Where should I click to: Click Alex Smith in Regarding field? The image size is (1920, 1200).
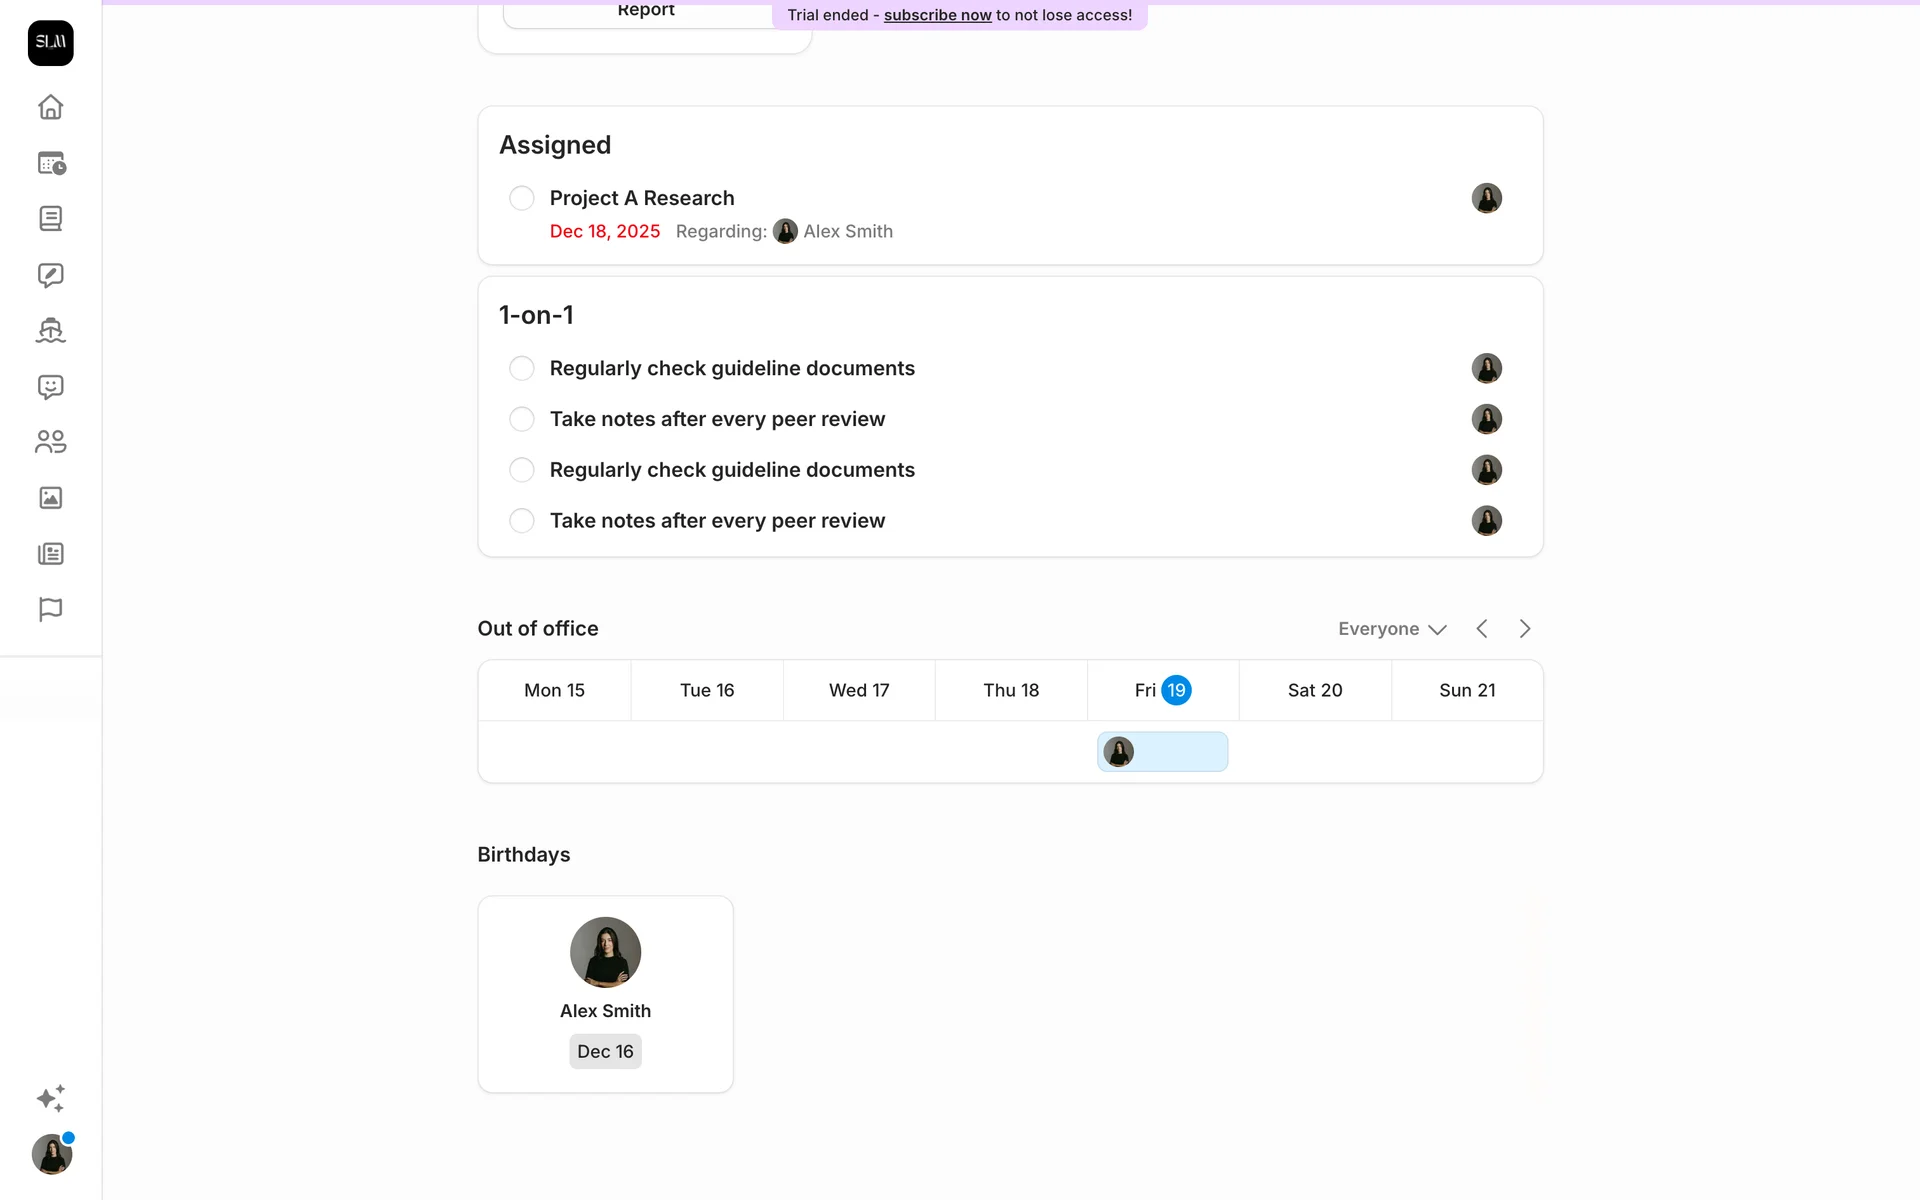tap(846, 232)
